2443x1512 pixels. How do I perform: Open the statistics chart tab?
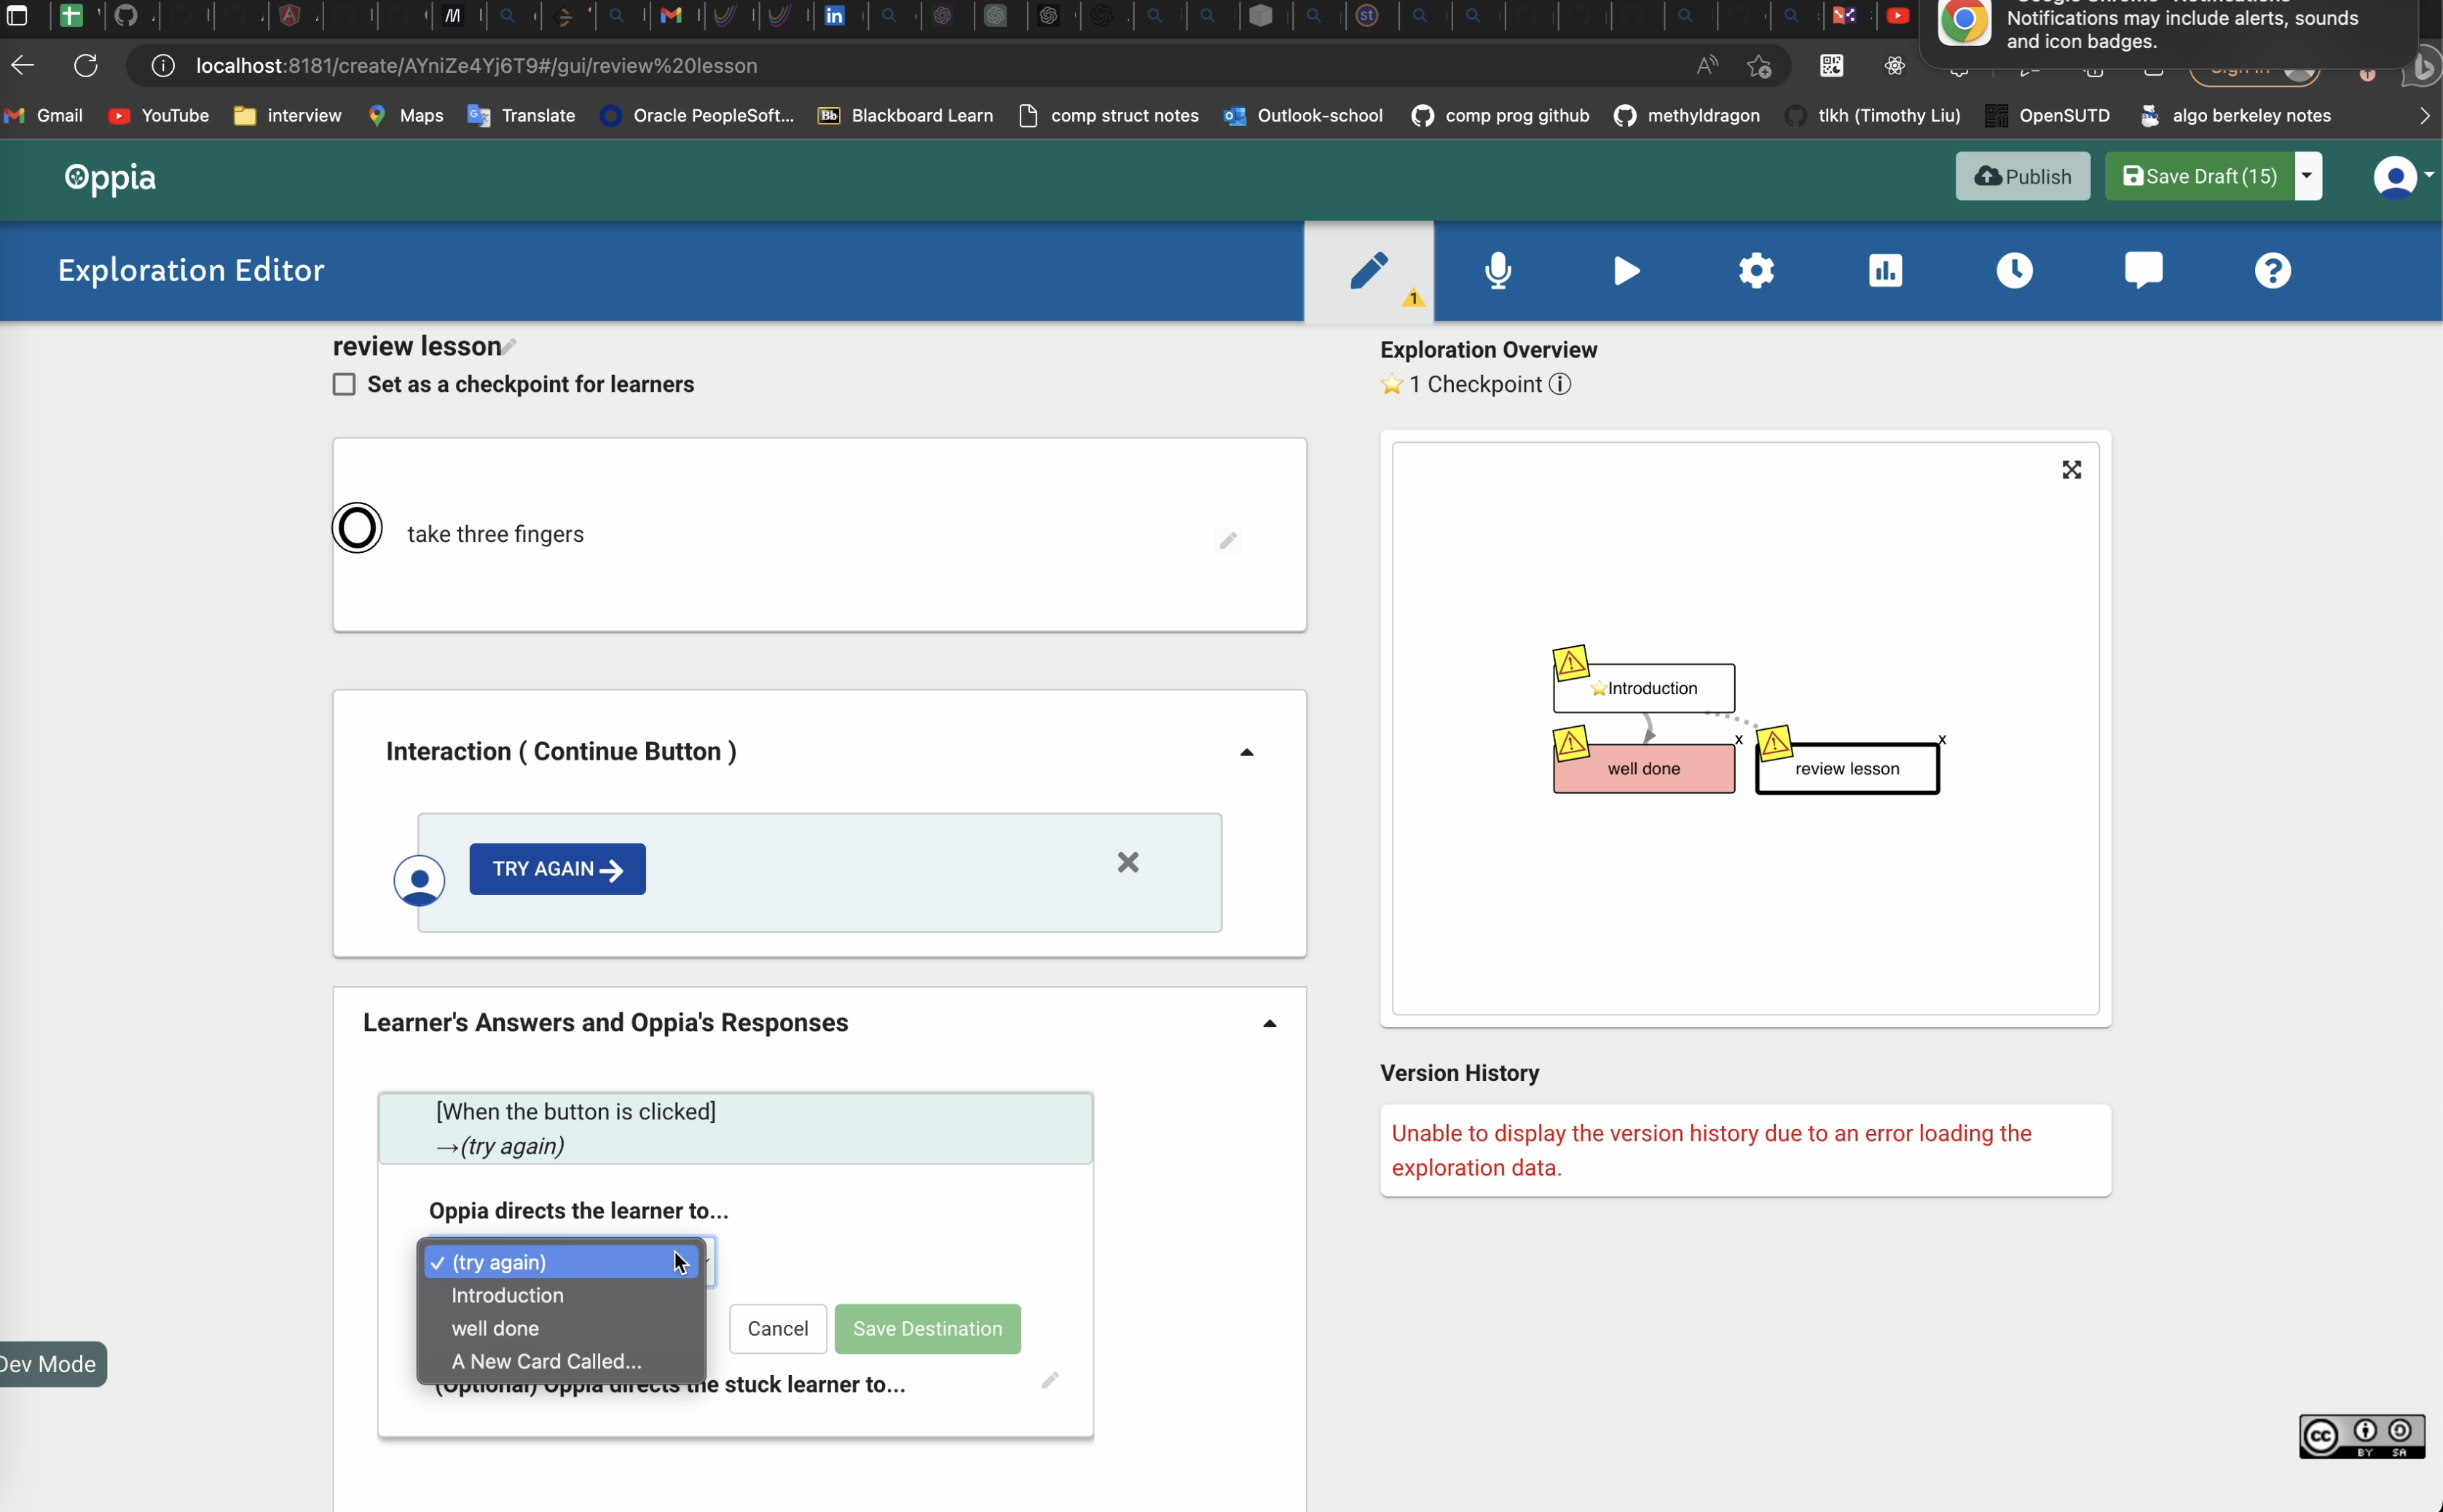[1885, 271]
